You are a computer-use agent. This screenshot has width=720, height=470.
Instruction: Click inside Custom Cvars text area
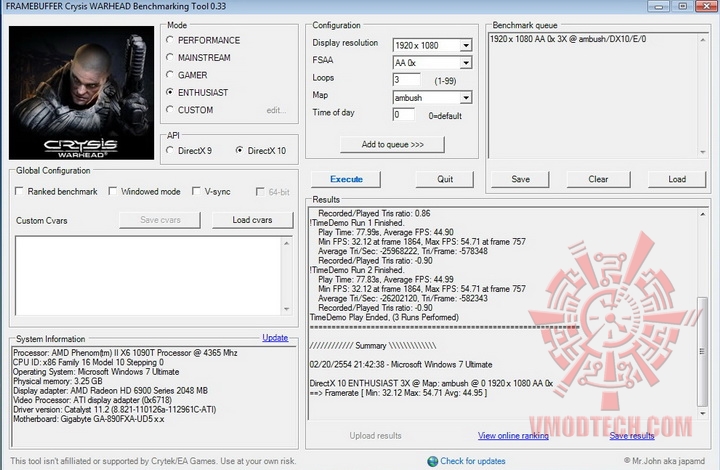point(148,276)
